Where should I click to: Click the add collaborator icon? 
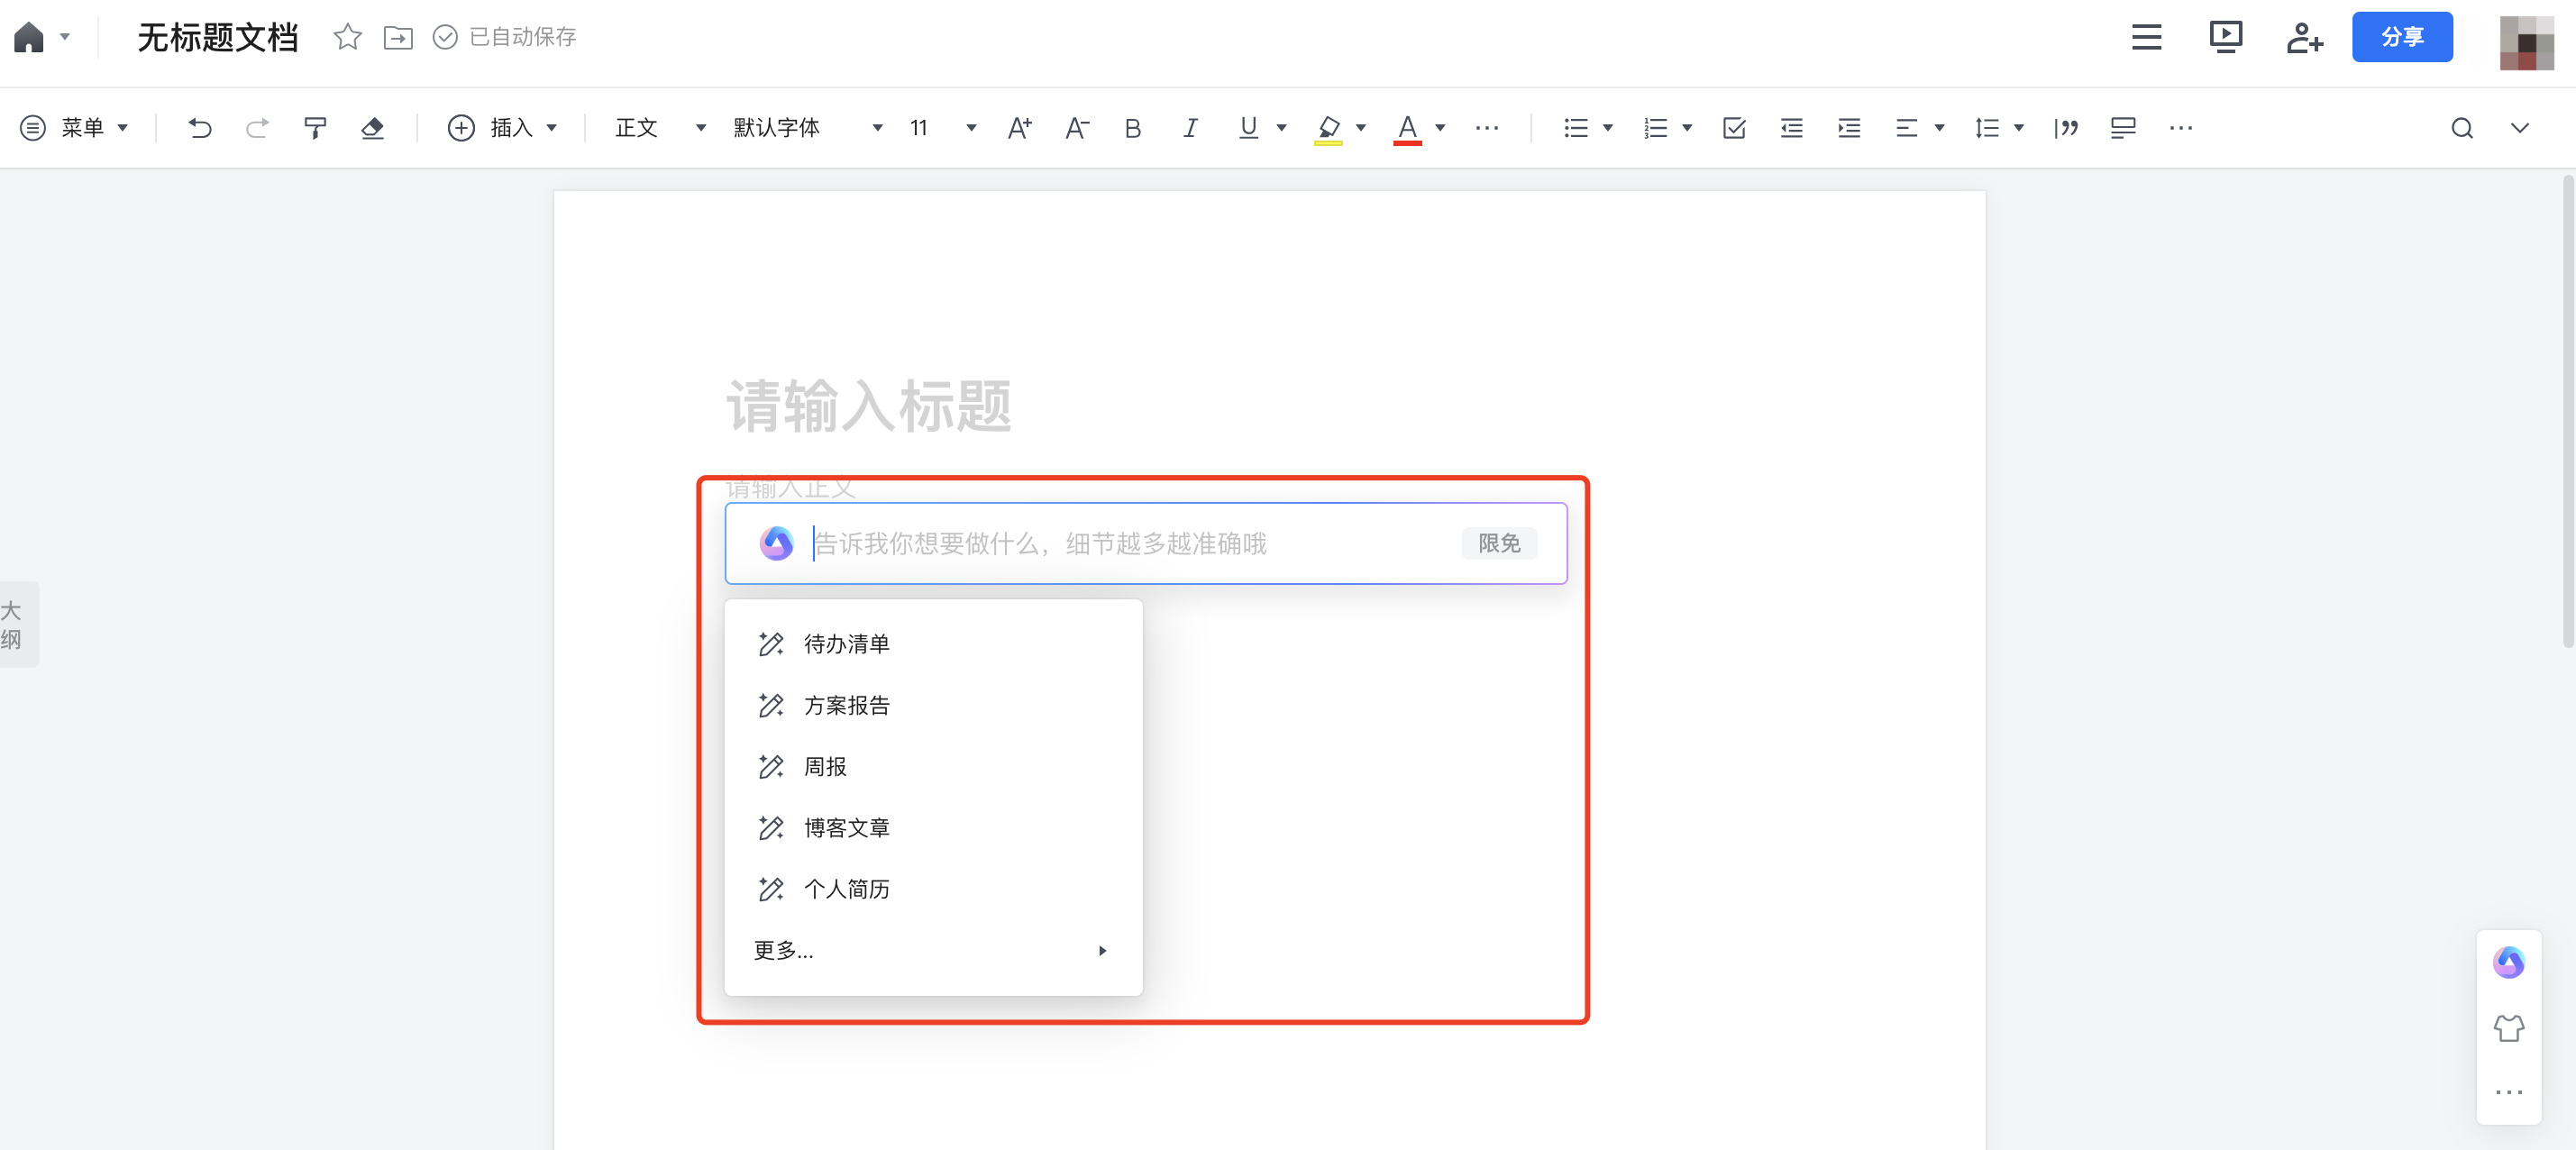pos(2304,37)
